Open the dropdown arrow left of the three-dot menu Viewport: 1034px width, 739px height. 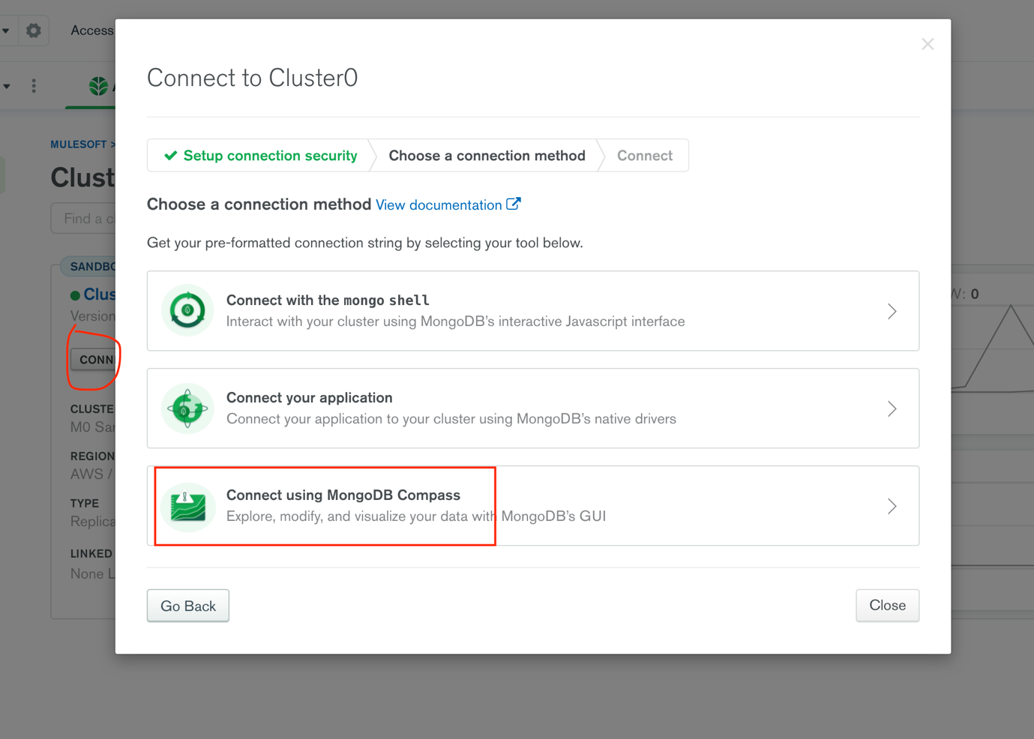pos(7,86)
